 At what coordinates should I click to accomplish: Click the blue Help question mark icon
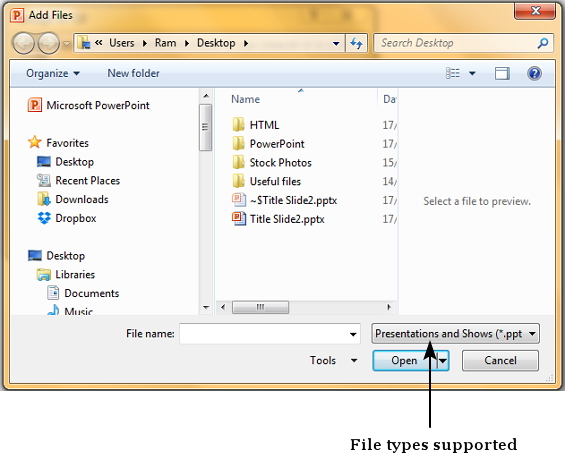click(x=534, y=73)
